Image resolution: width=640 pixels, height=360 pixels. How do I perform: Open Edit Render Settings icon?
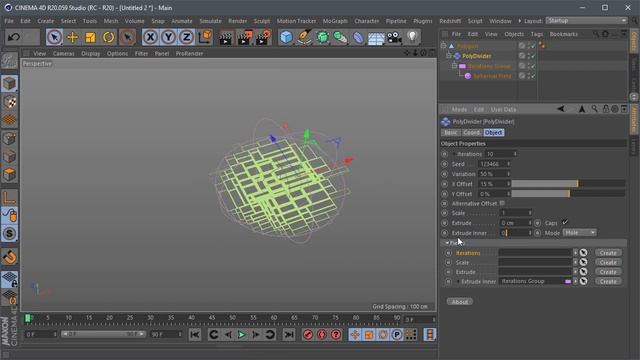pos(263,38)
